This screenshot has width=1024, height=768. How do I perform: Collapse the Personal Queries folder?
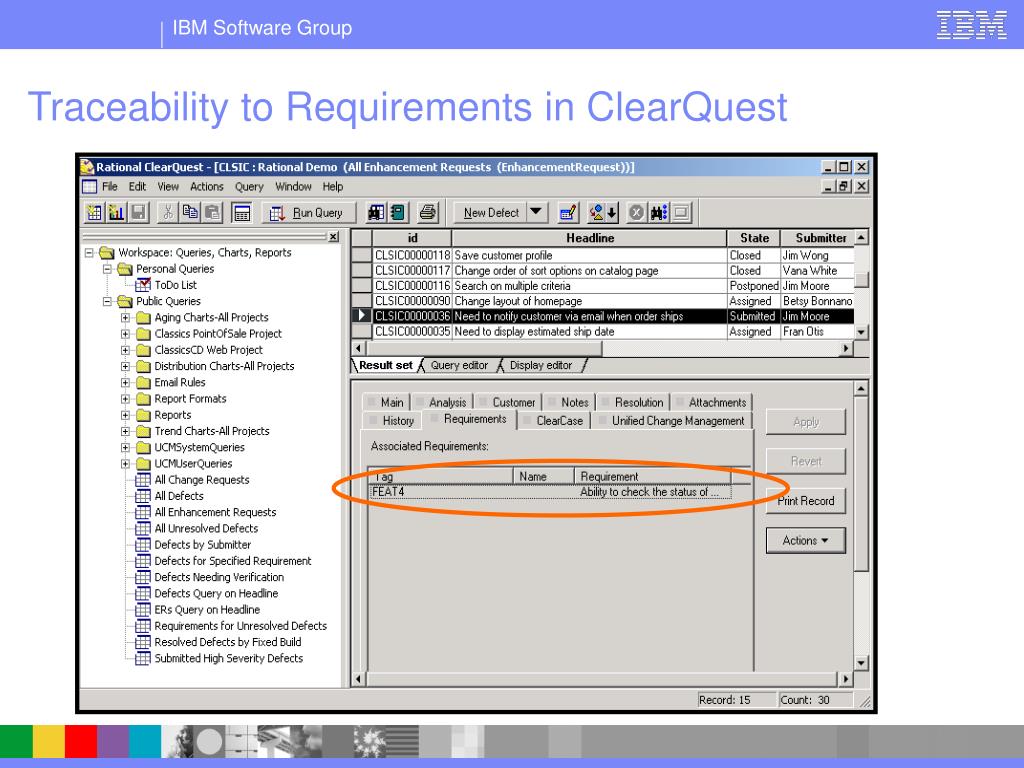107,269
